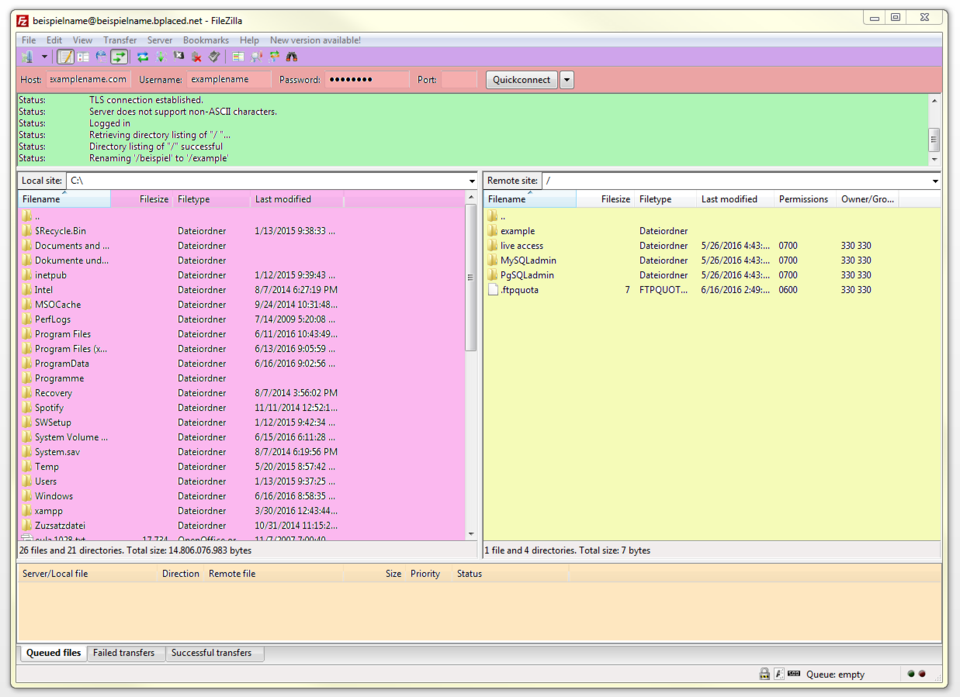Click the Direction column header in queue
The height and width of the screenshot is (697, 960).
tap(181, 574)
